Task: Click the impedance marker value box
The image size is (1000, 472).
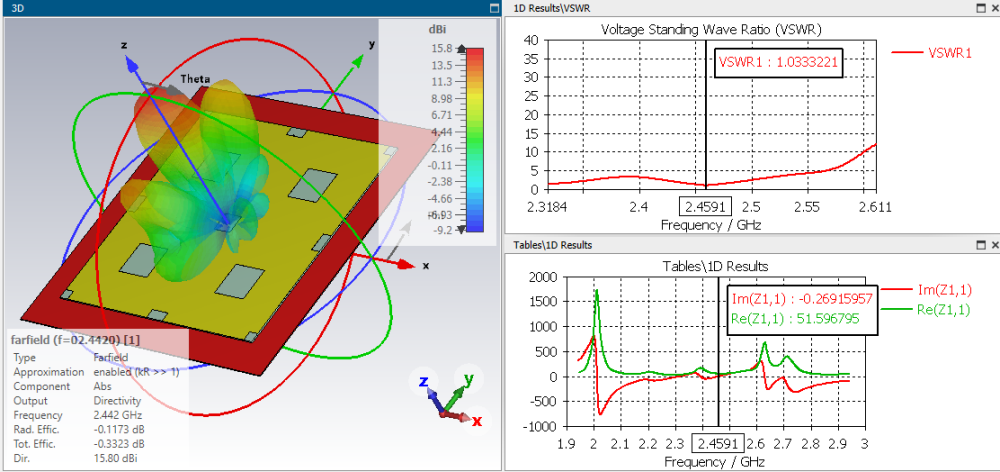Action: pos(800,308)
